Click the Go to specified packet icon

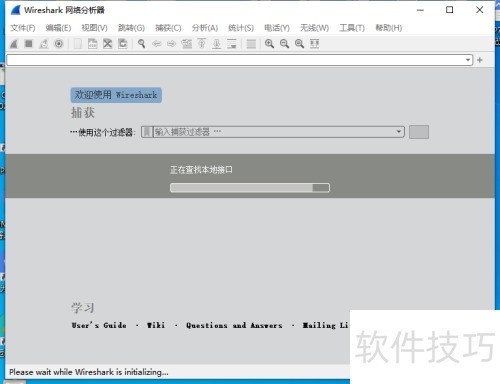click(x=187, y=44)
